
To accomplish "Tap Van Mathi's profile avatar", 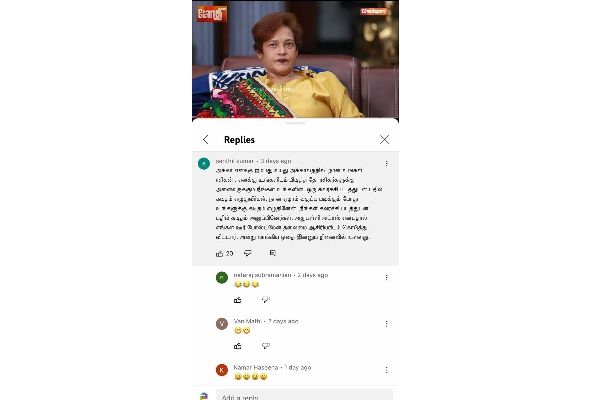I will pyautogui.click(x=222, y=324).
